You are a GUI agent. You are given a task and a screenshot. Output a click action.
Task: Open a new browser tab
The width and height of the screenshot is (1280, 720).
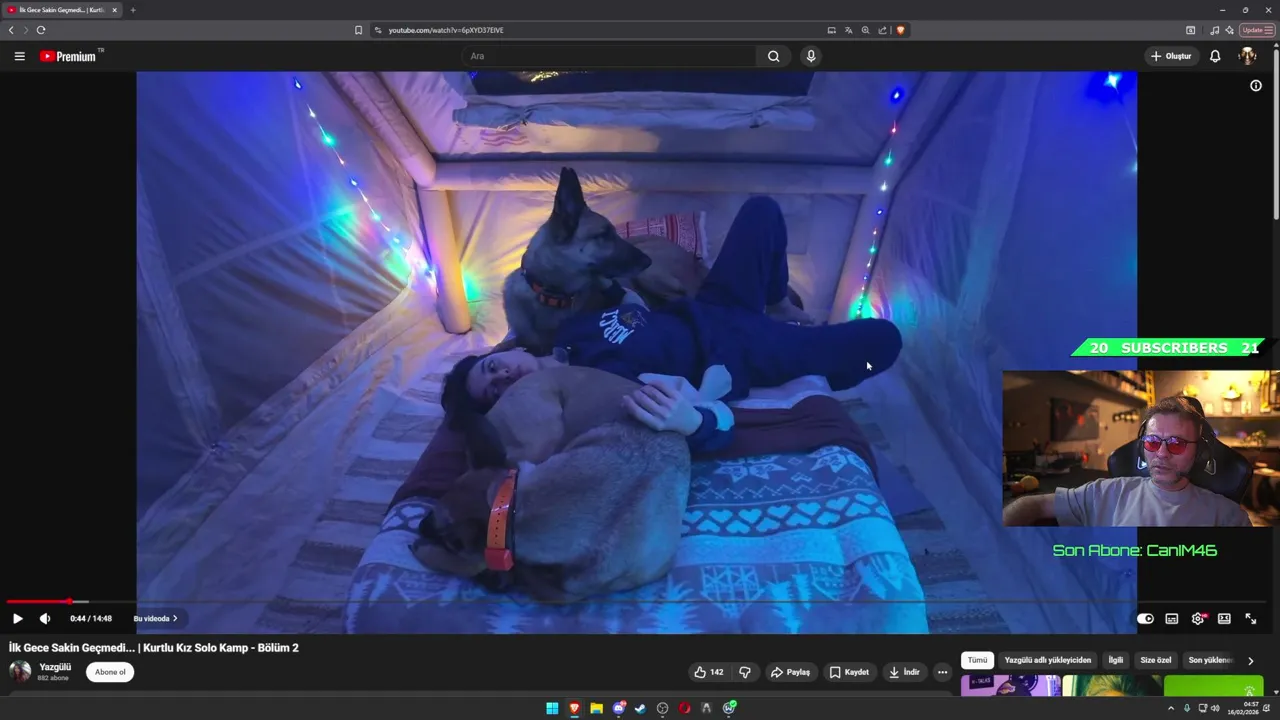click(132, 10)
